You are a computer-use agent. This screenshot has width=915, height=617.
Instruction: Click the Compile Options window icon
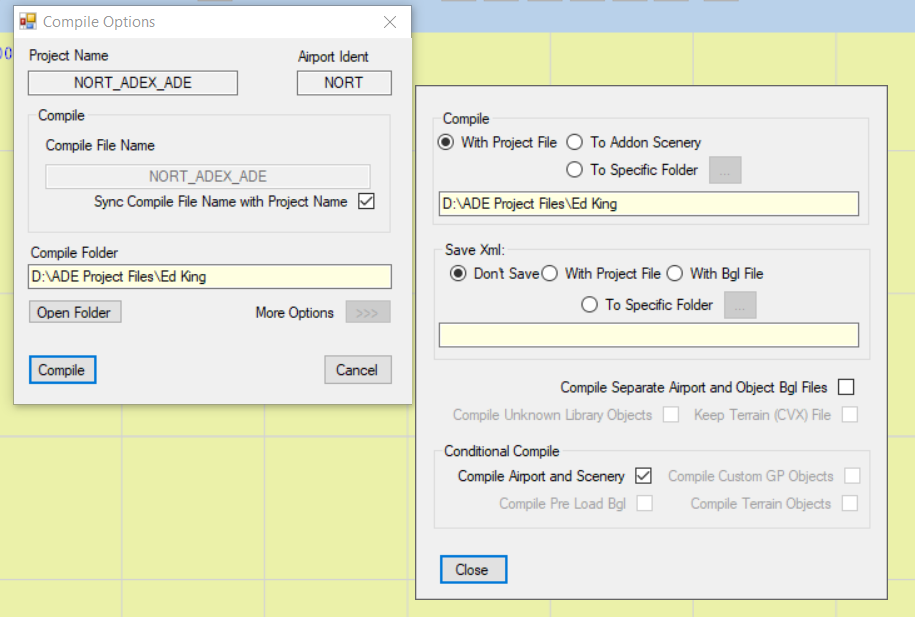pos(28,21)
